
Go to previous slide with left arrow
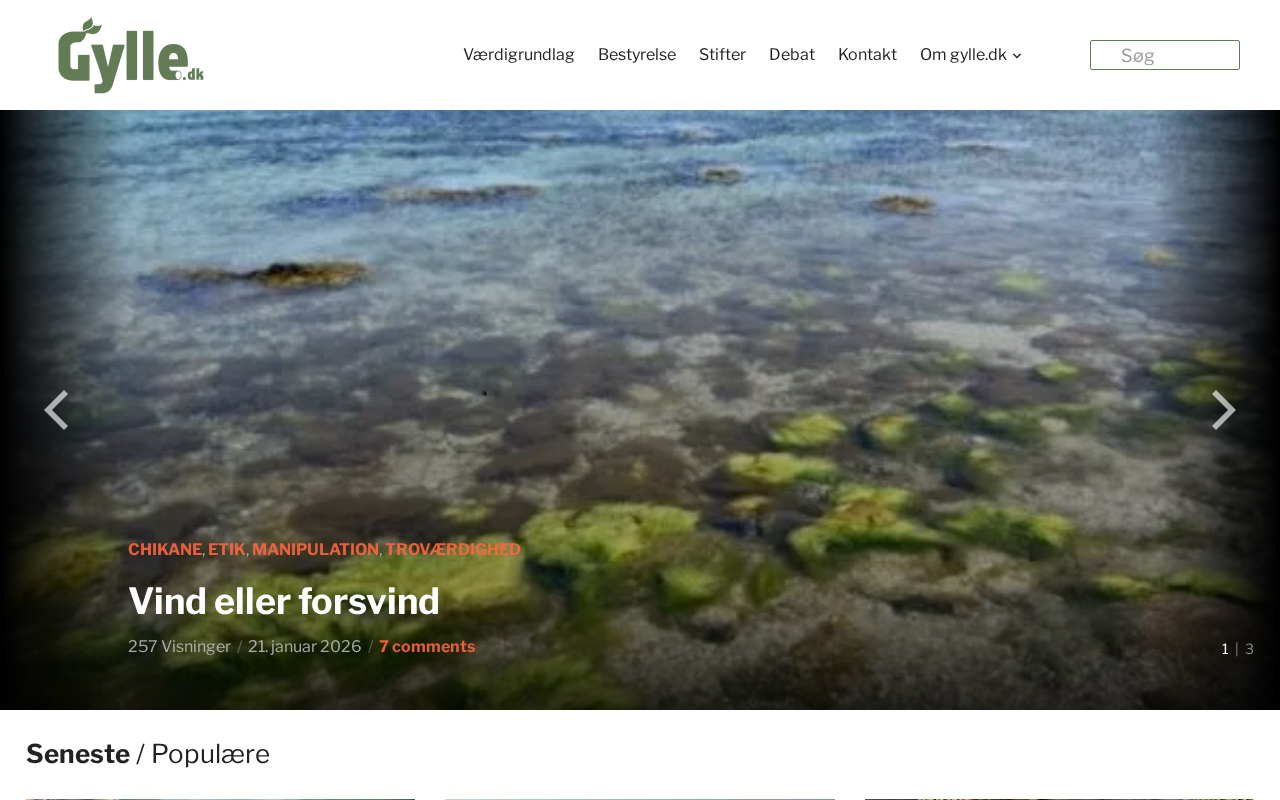[x=56, y=410]
